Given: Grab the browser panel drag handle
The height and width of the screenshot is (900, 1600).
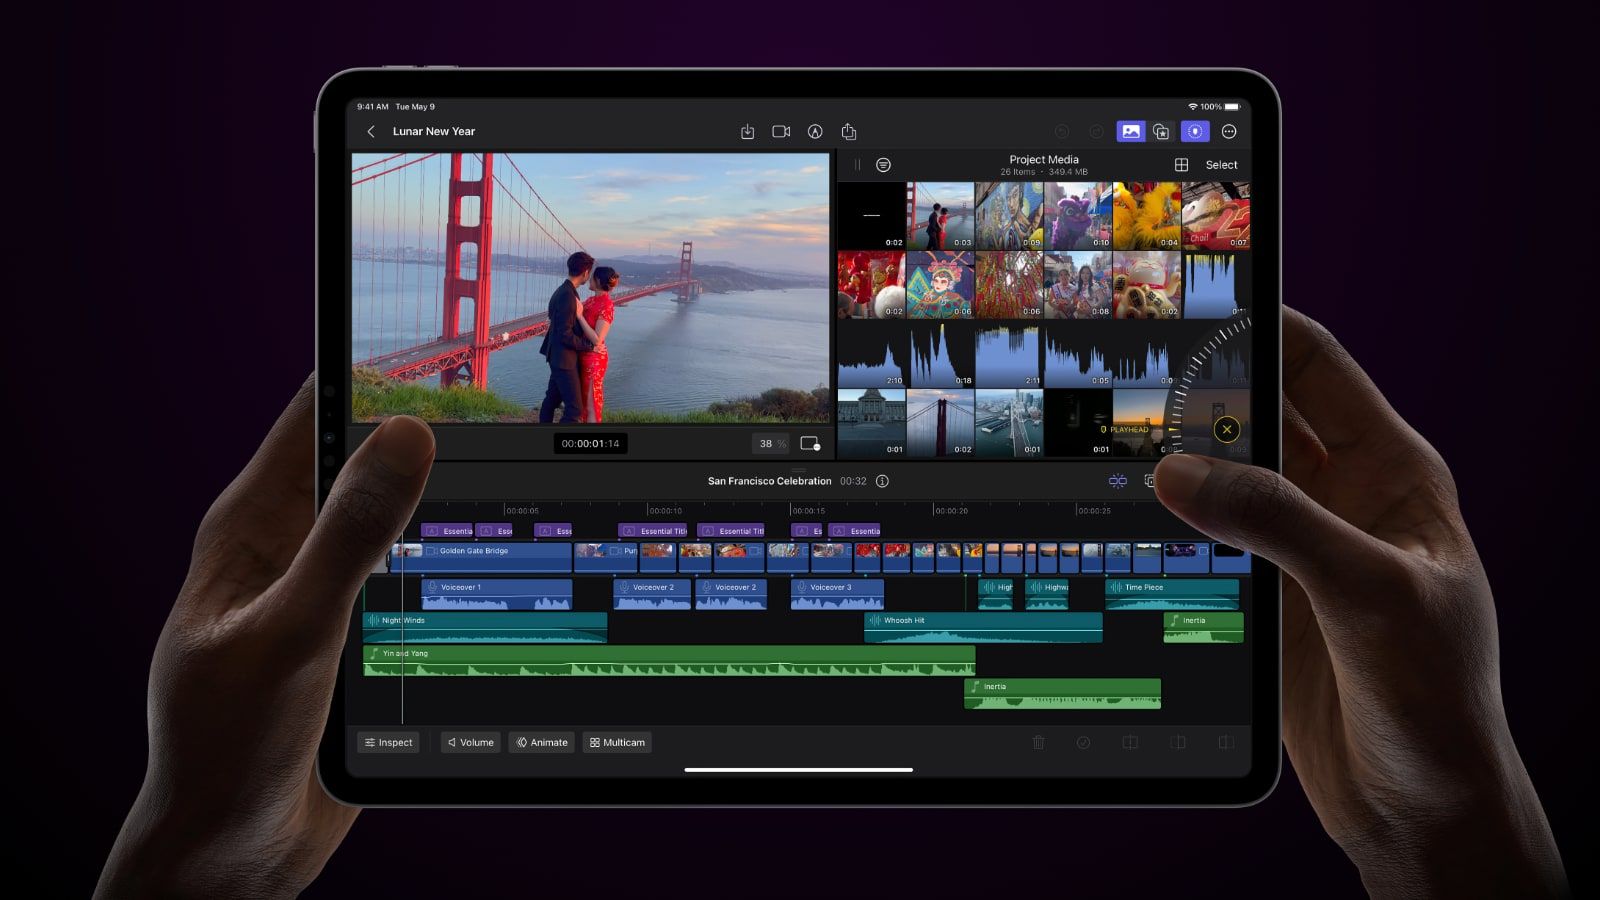Looking at the screenshot, I should (857, 165).
